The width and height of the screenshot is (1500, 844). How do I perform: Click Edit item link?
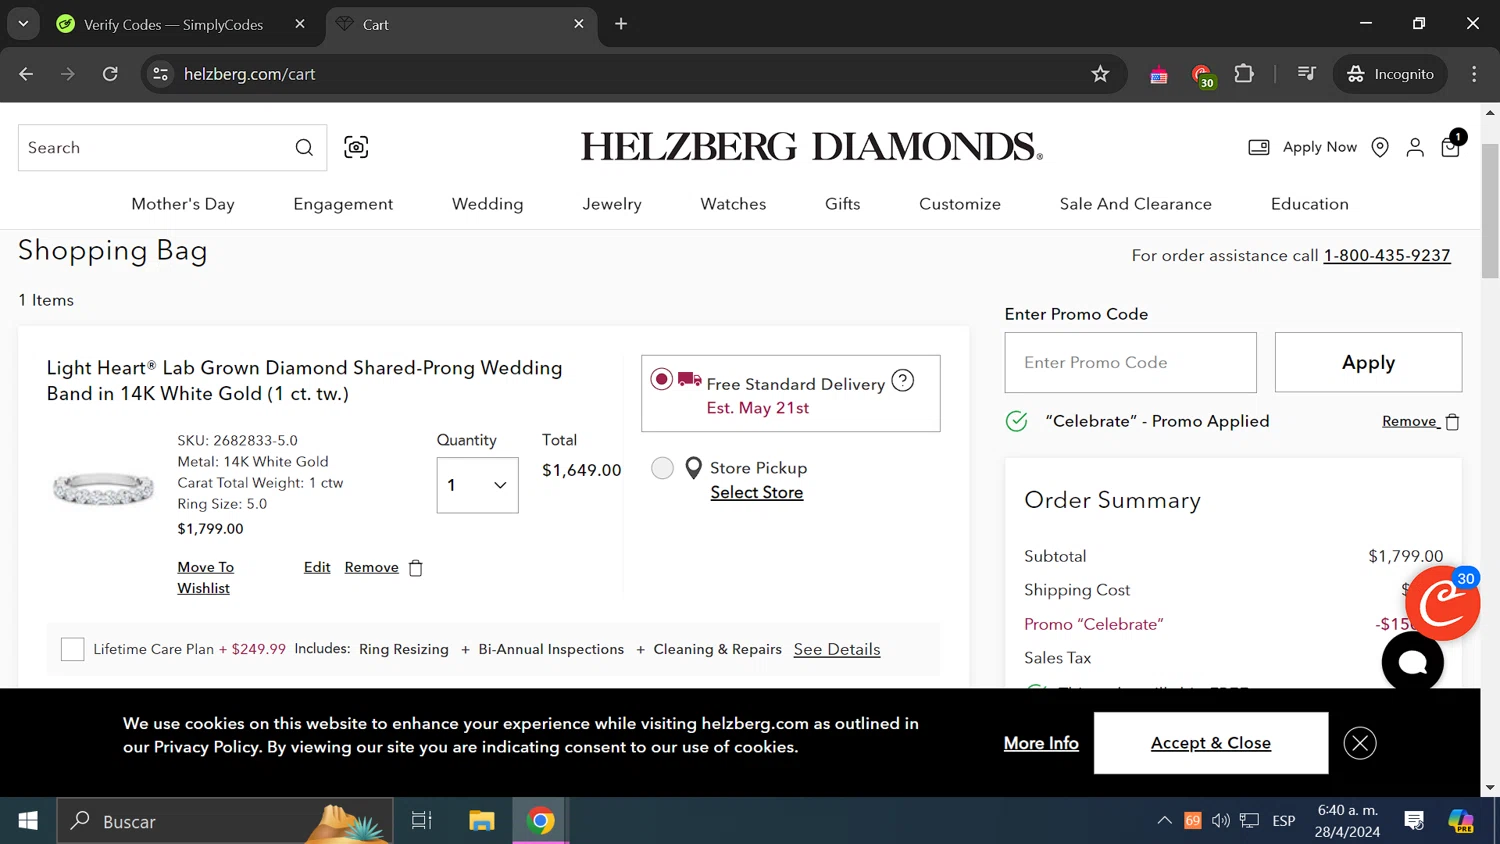click(x=317, y=567)
